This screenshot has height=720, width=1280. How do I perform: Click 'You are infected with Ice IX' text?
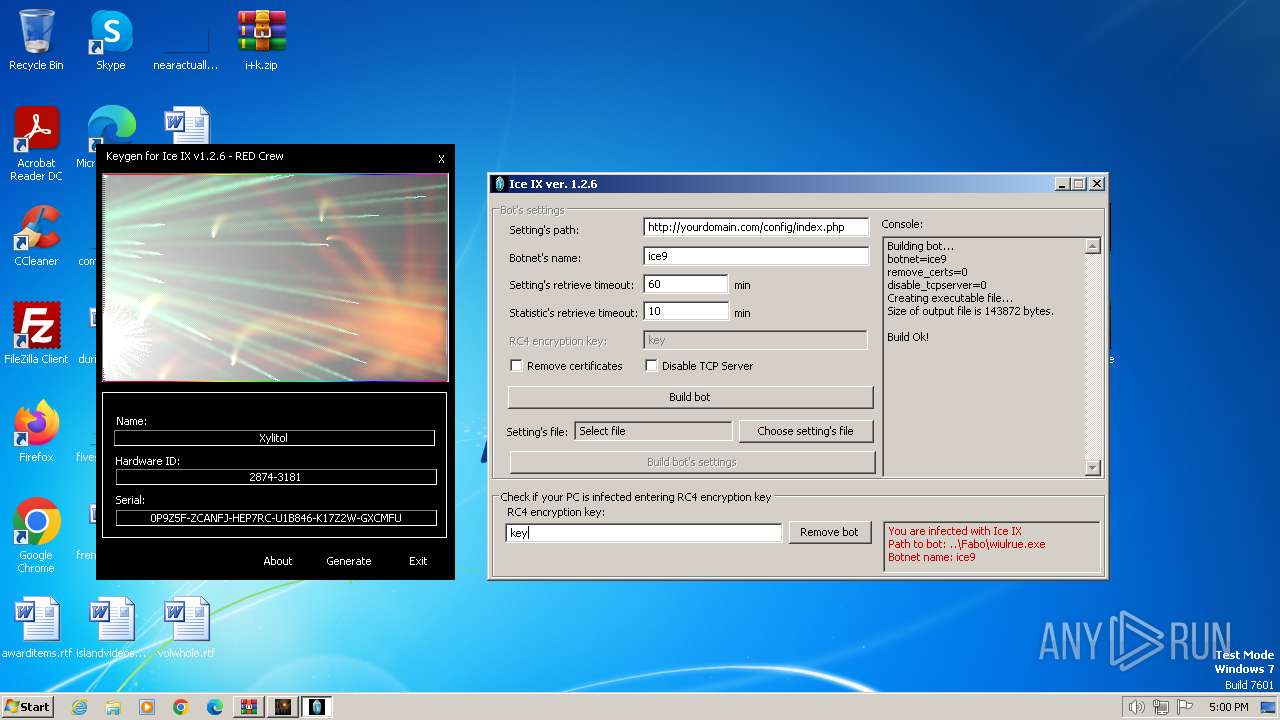point(955,531)
